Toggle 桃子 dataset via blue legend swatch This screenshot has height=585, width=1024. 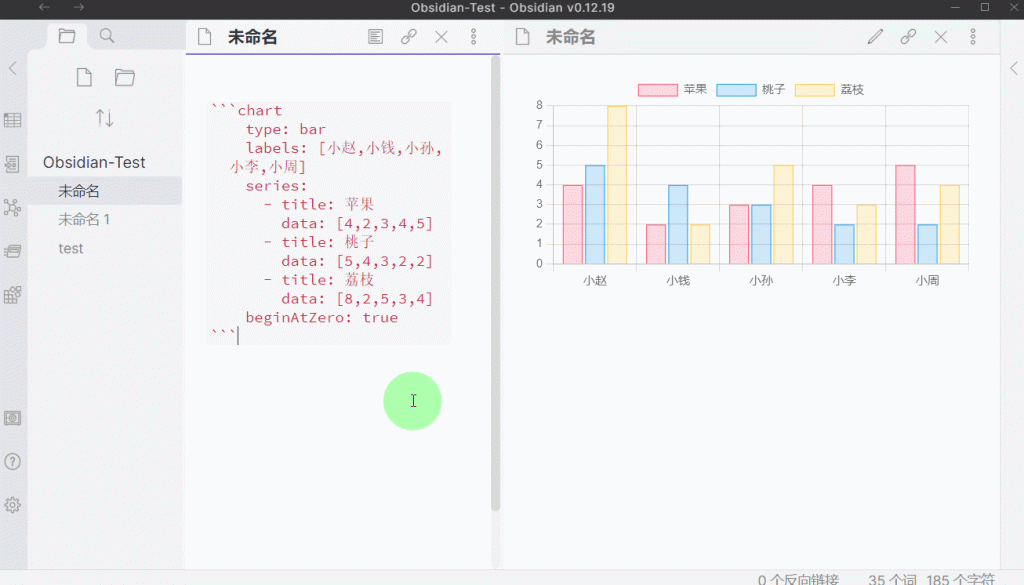point(736,90)
